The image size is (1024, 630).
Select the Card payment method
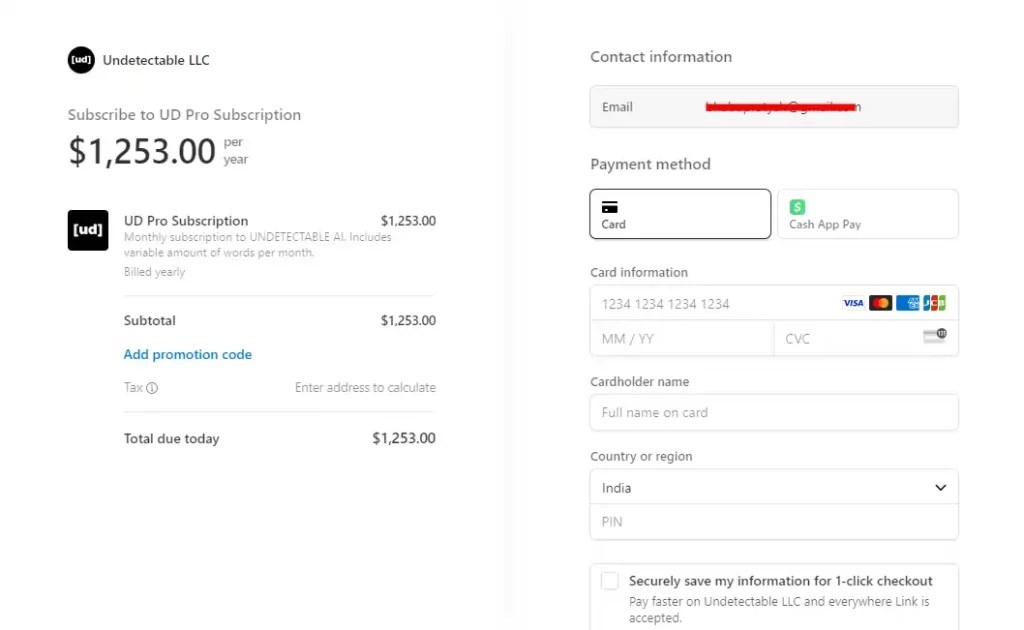[x=680, y=213]
